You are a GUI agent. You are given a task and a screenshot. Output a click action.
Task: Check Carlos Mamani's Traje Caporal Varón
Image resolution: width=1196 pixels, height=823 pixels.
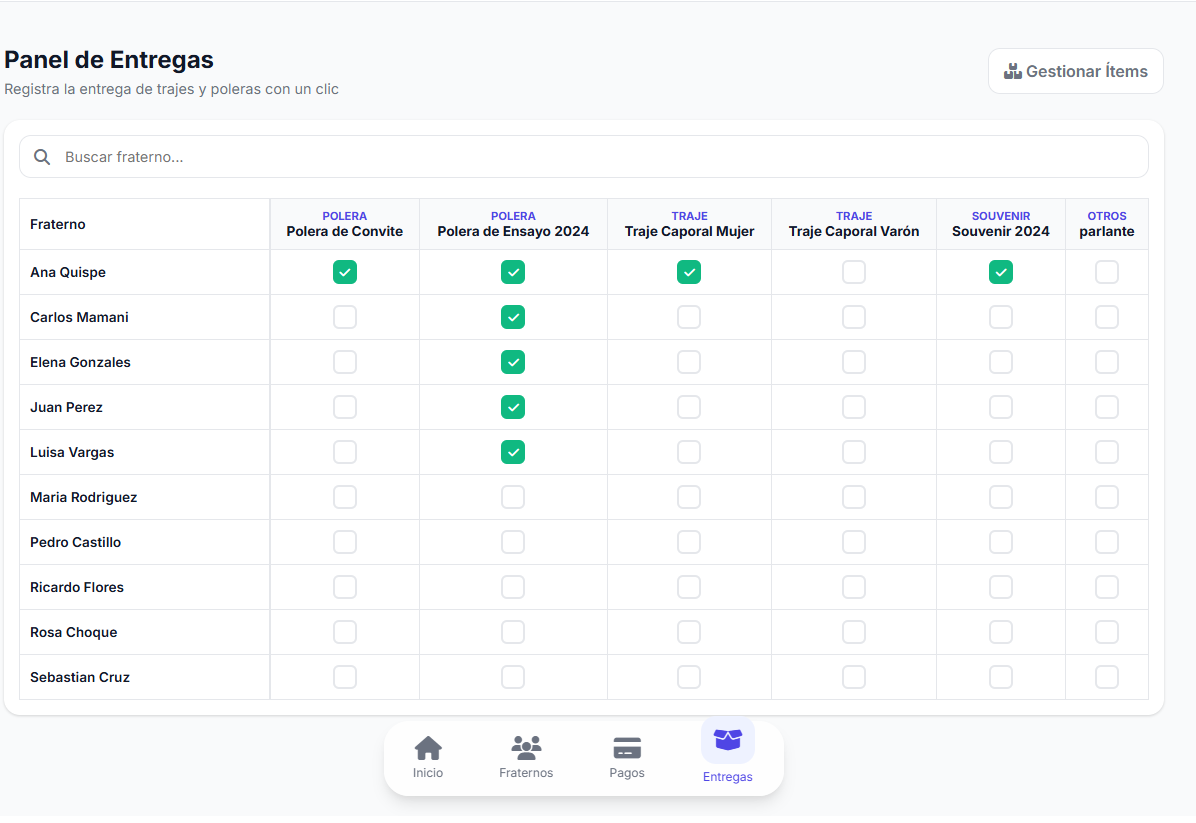[854, 317]
